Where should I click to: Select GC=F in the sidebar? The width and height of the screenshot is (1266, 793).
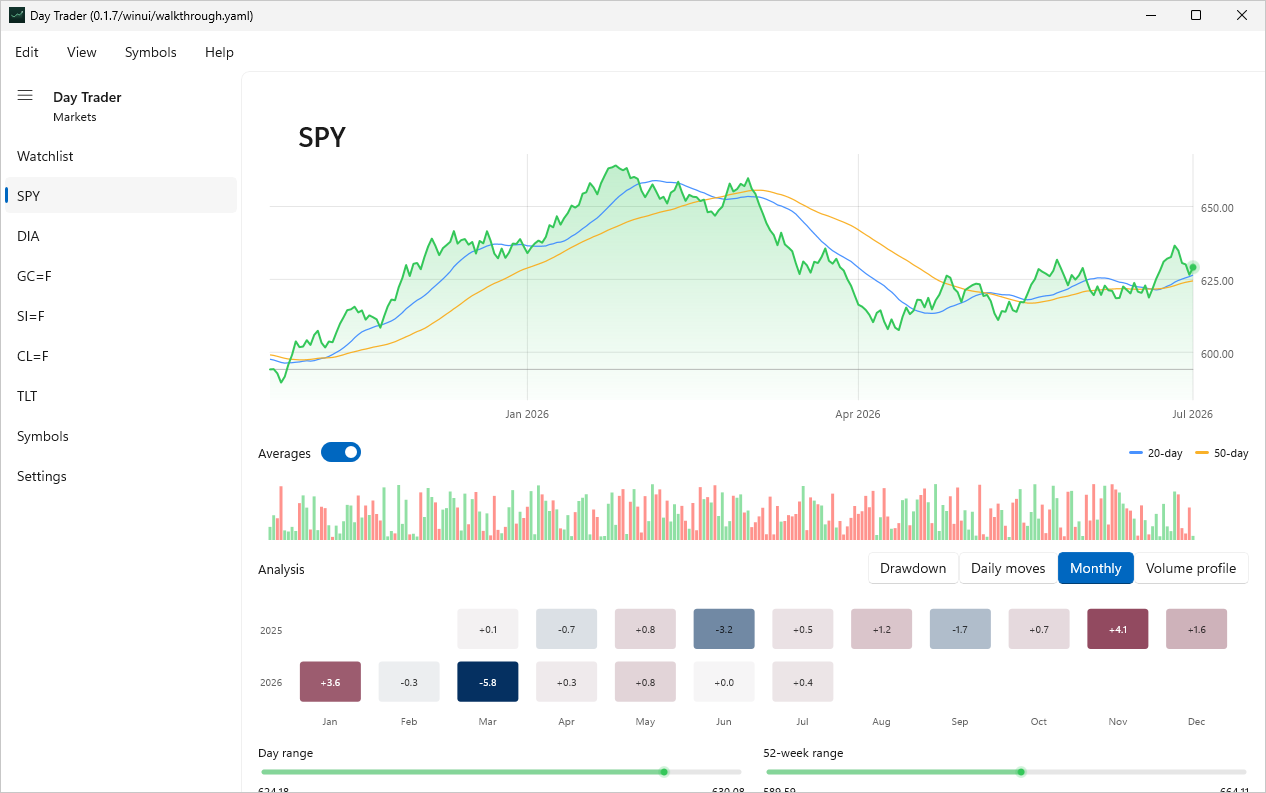pyautogui.click(x=121, y=276)
